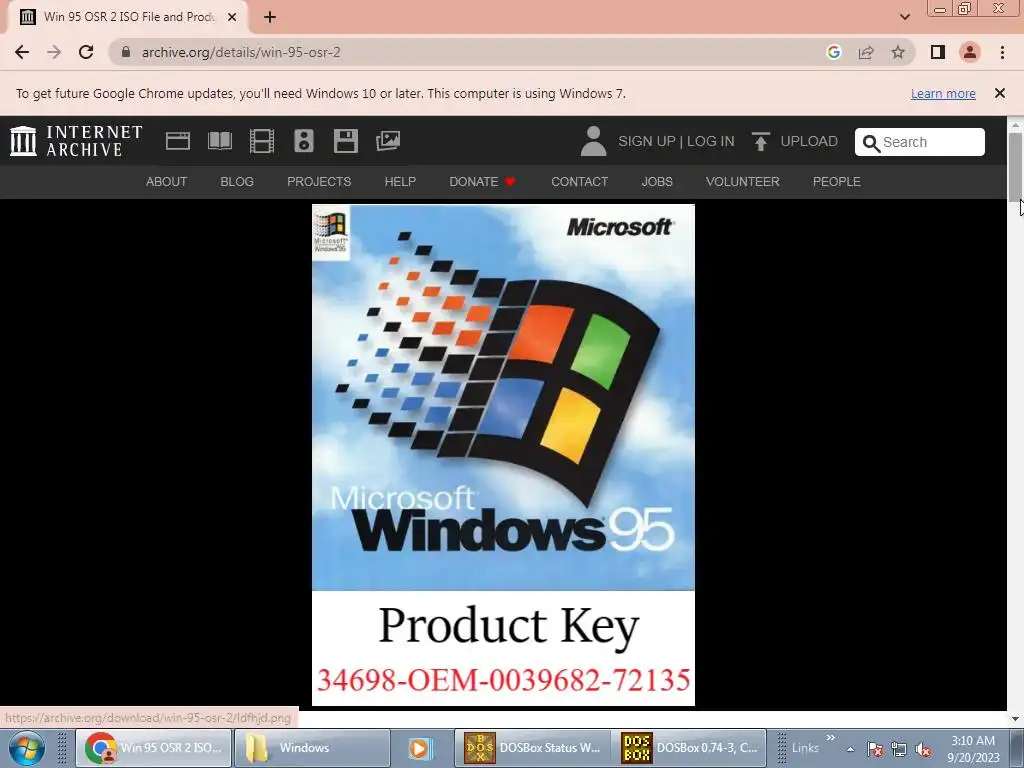The height and width of the screenshot is (768, 1024).
Task: Open the CONTACT menu item
Action: pos(579,182)
